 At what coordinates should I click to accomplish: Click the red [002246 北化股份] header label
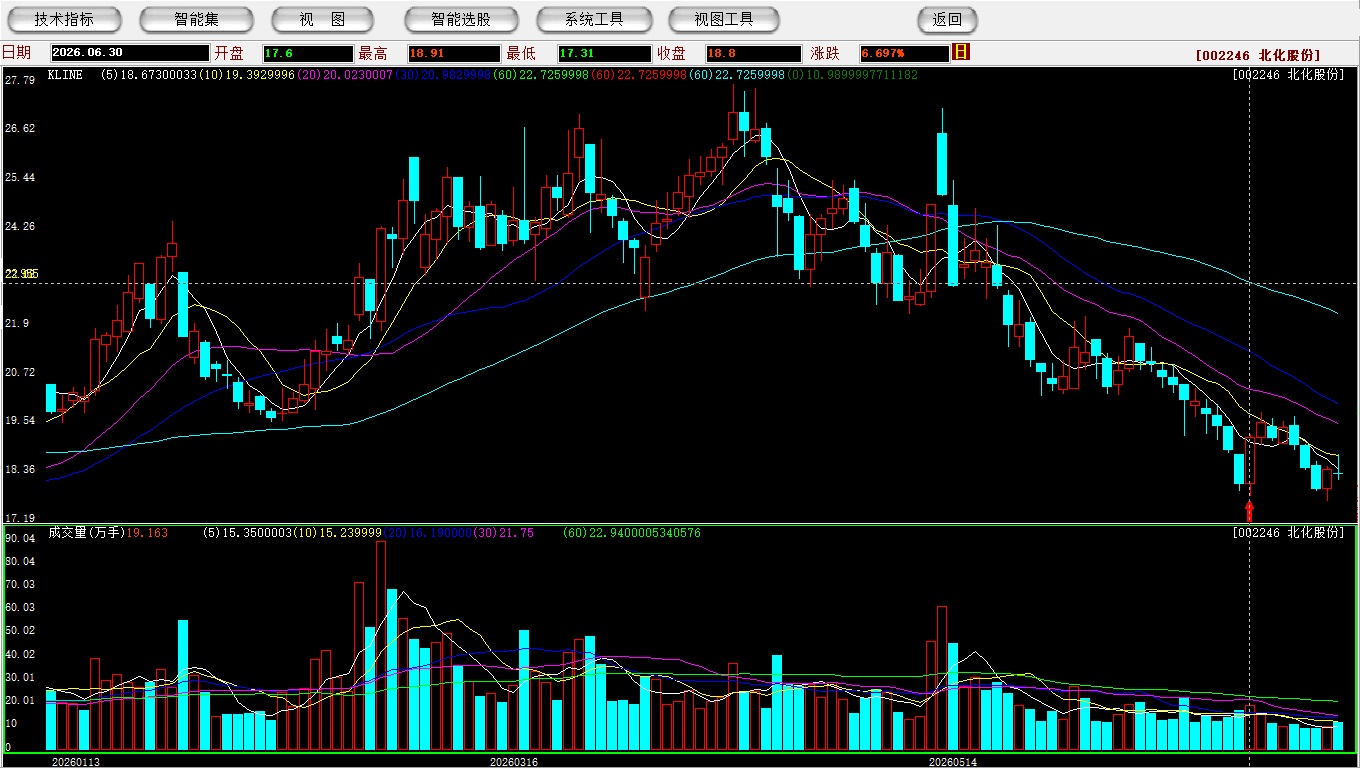(1258, 55)
